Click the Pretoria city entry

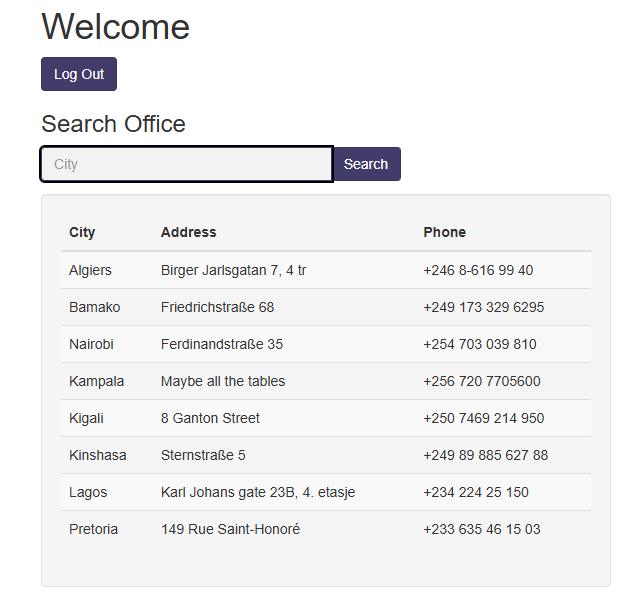(93, 529)
